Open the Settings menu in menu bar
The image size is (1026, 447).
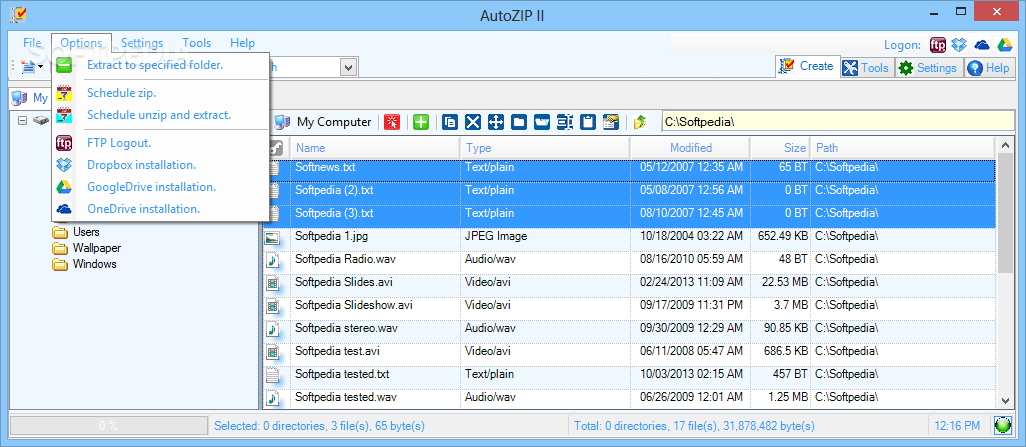point(142,43)
